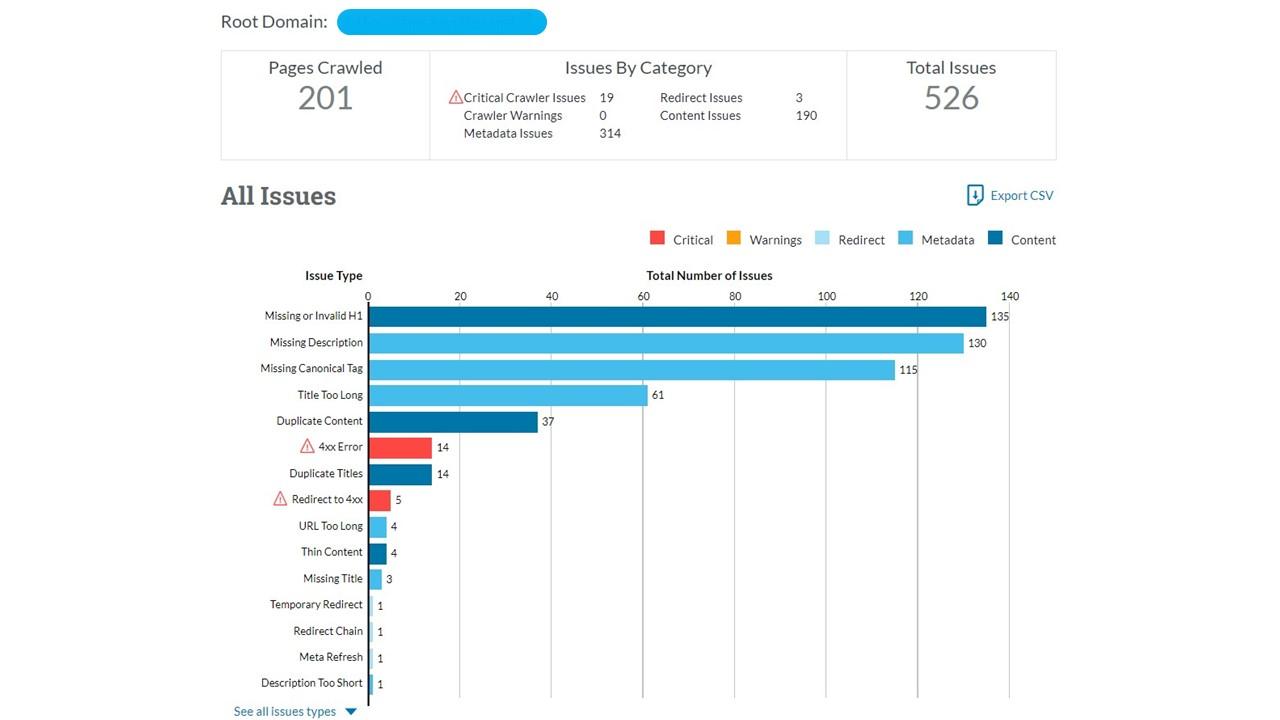Select the Duplicate Content issue label

320,421
